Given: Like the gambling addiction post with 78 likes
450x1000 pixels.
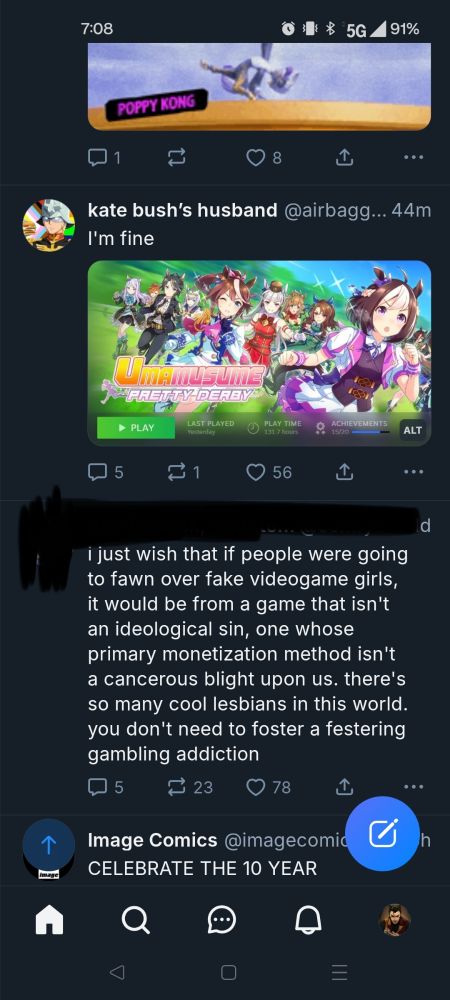Looking at the screenshot, I should (268, 787).
